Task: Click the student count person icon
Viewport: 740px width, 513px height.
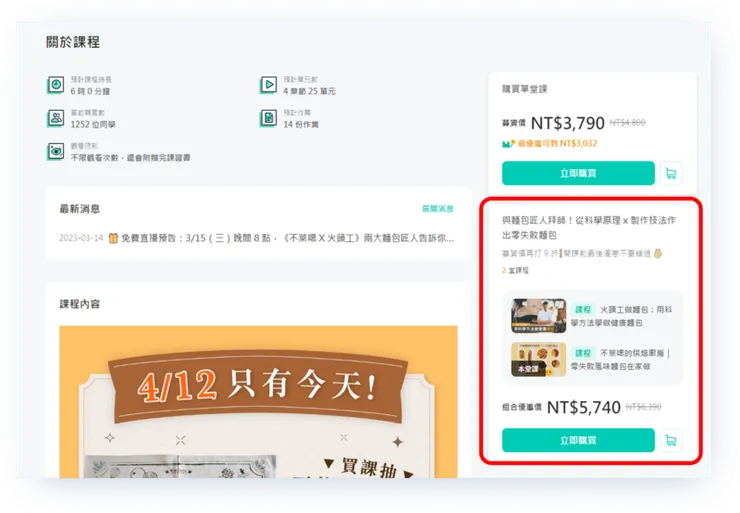Action: (55, 118)
